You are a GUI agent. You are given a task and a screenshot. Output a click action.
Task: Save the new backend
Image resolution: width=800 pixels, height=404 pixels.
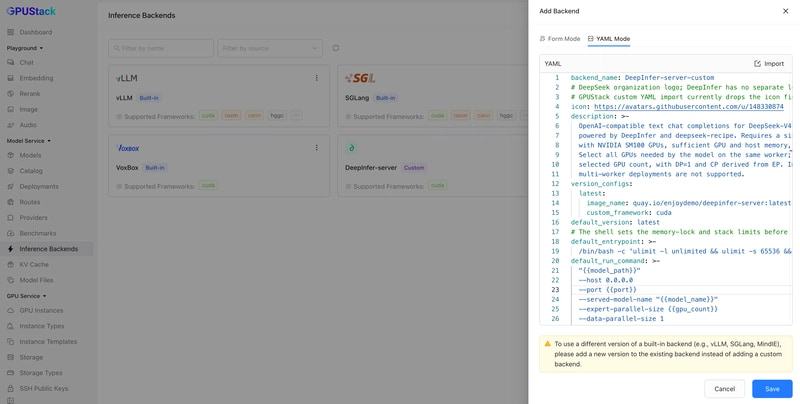tap(772, 389)
